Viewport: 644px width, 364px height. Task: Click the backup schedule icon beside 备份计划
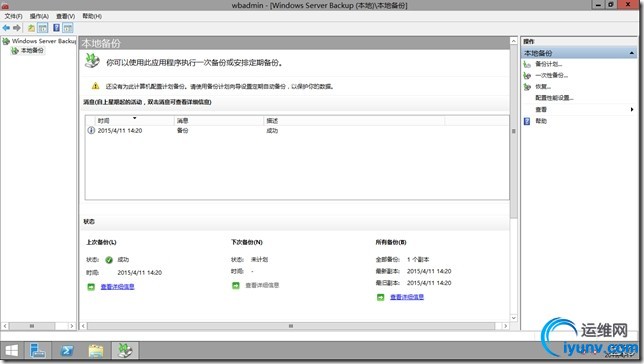(x=527, y=65)
